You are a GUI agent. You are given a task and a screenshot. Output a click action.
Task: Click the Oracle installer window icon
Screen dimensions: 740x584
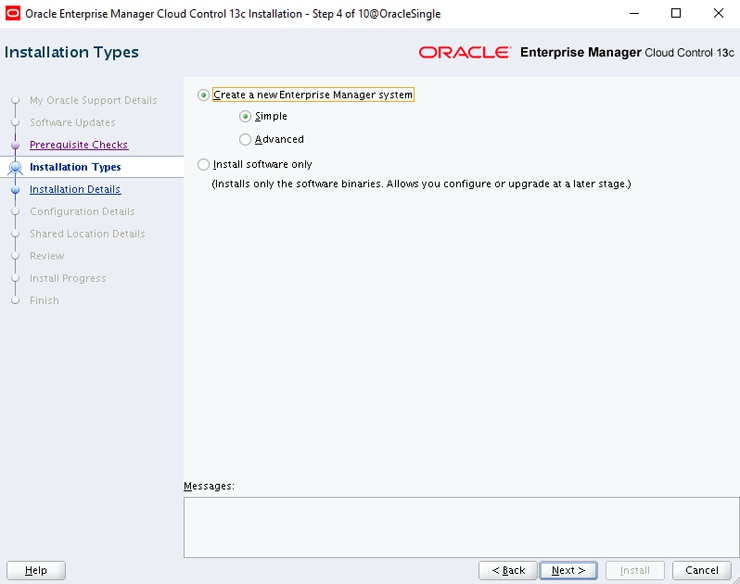13,13
